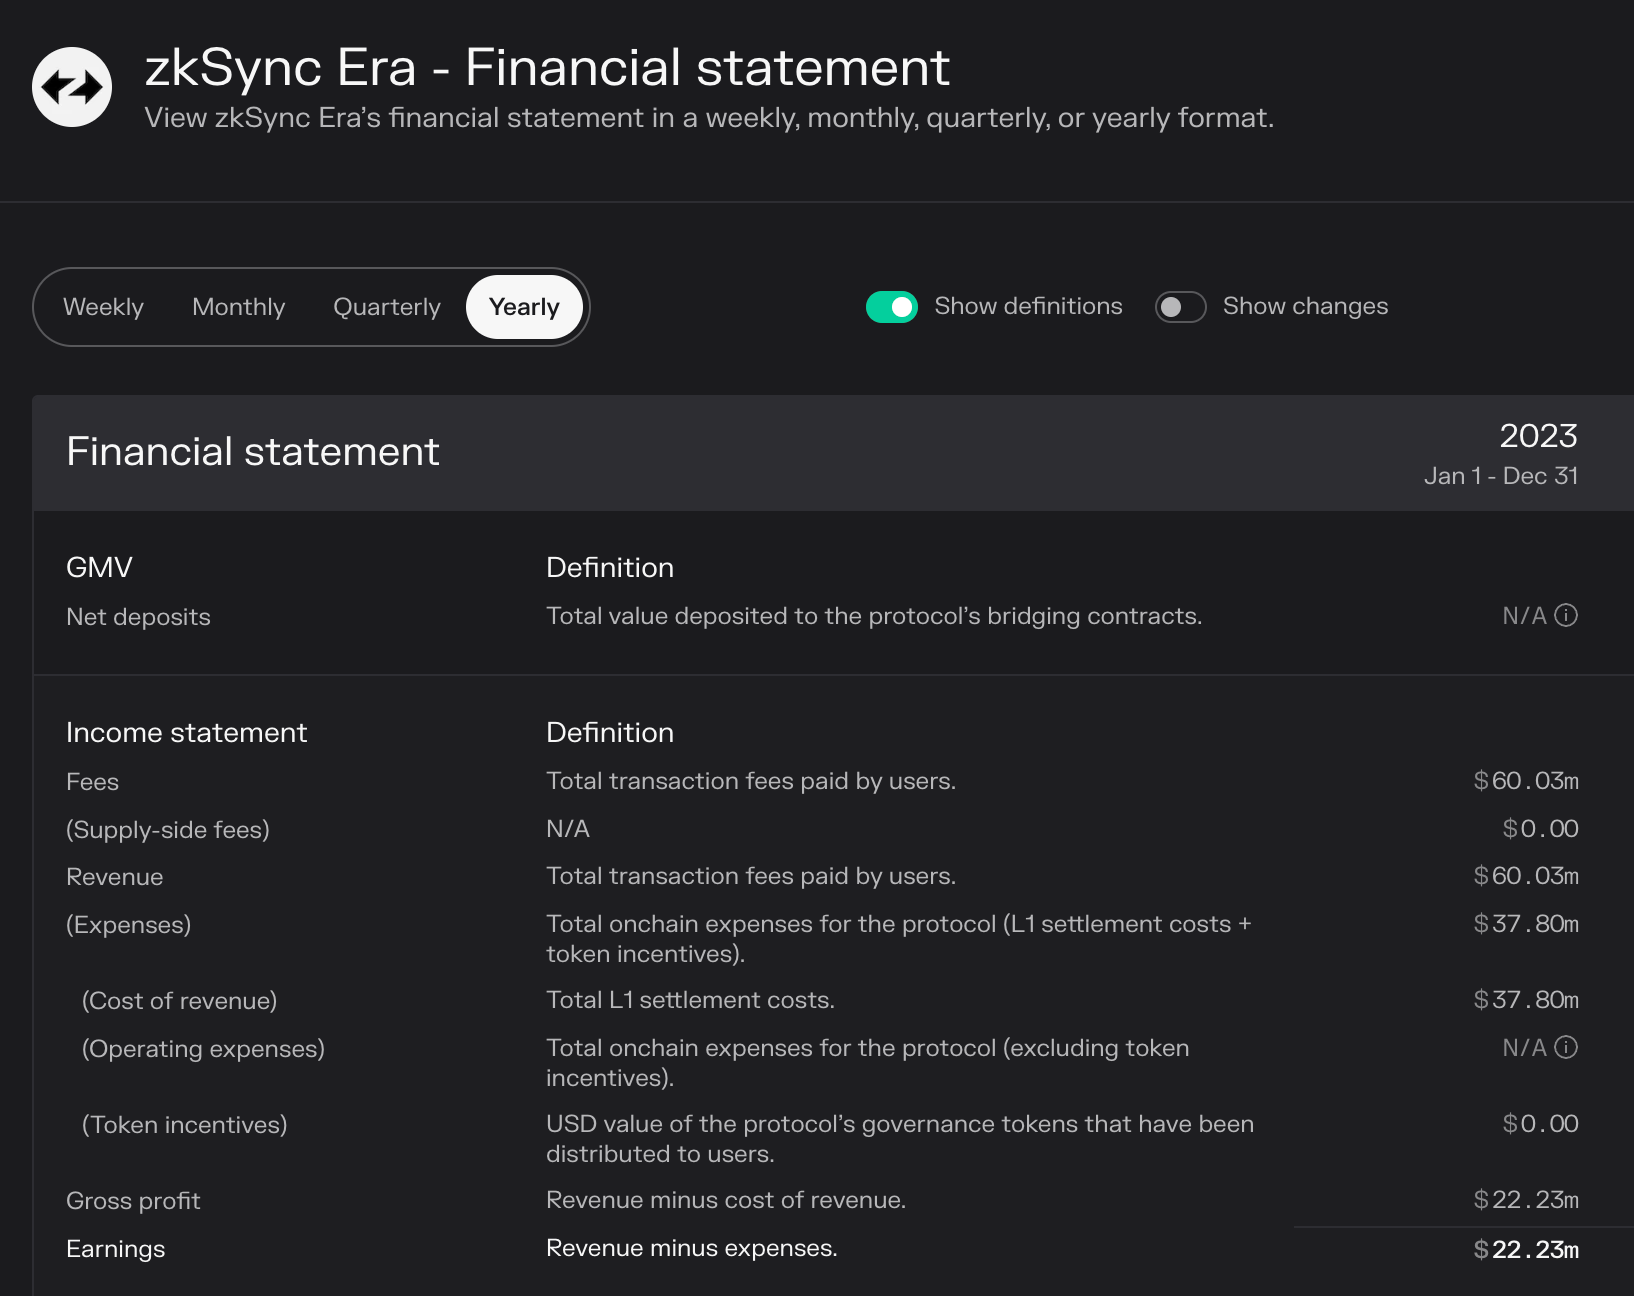Click the Revenue row label
The width and height of the screenshot is (1634, 1296).
(115, 877)
